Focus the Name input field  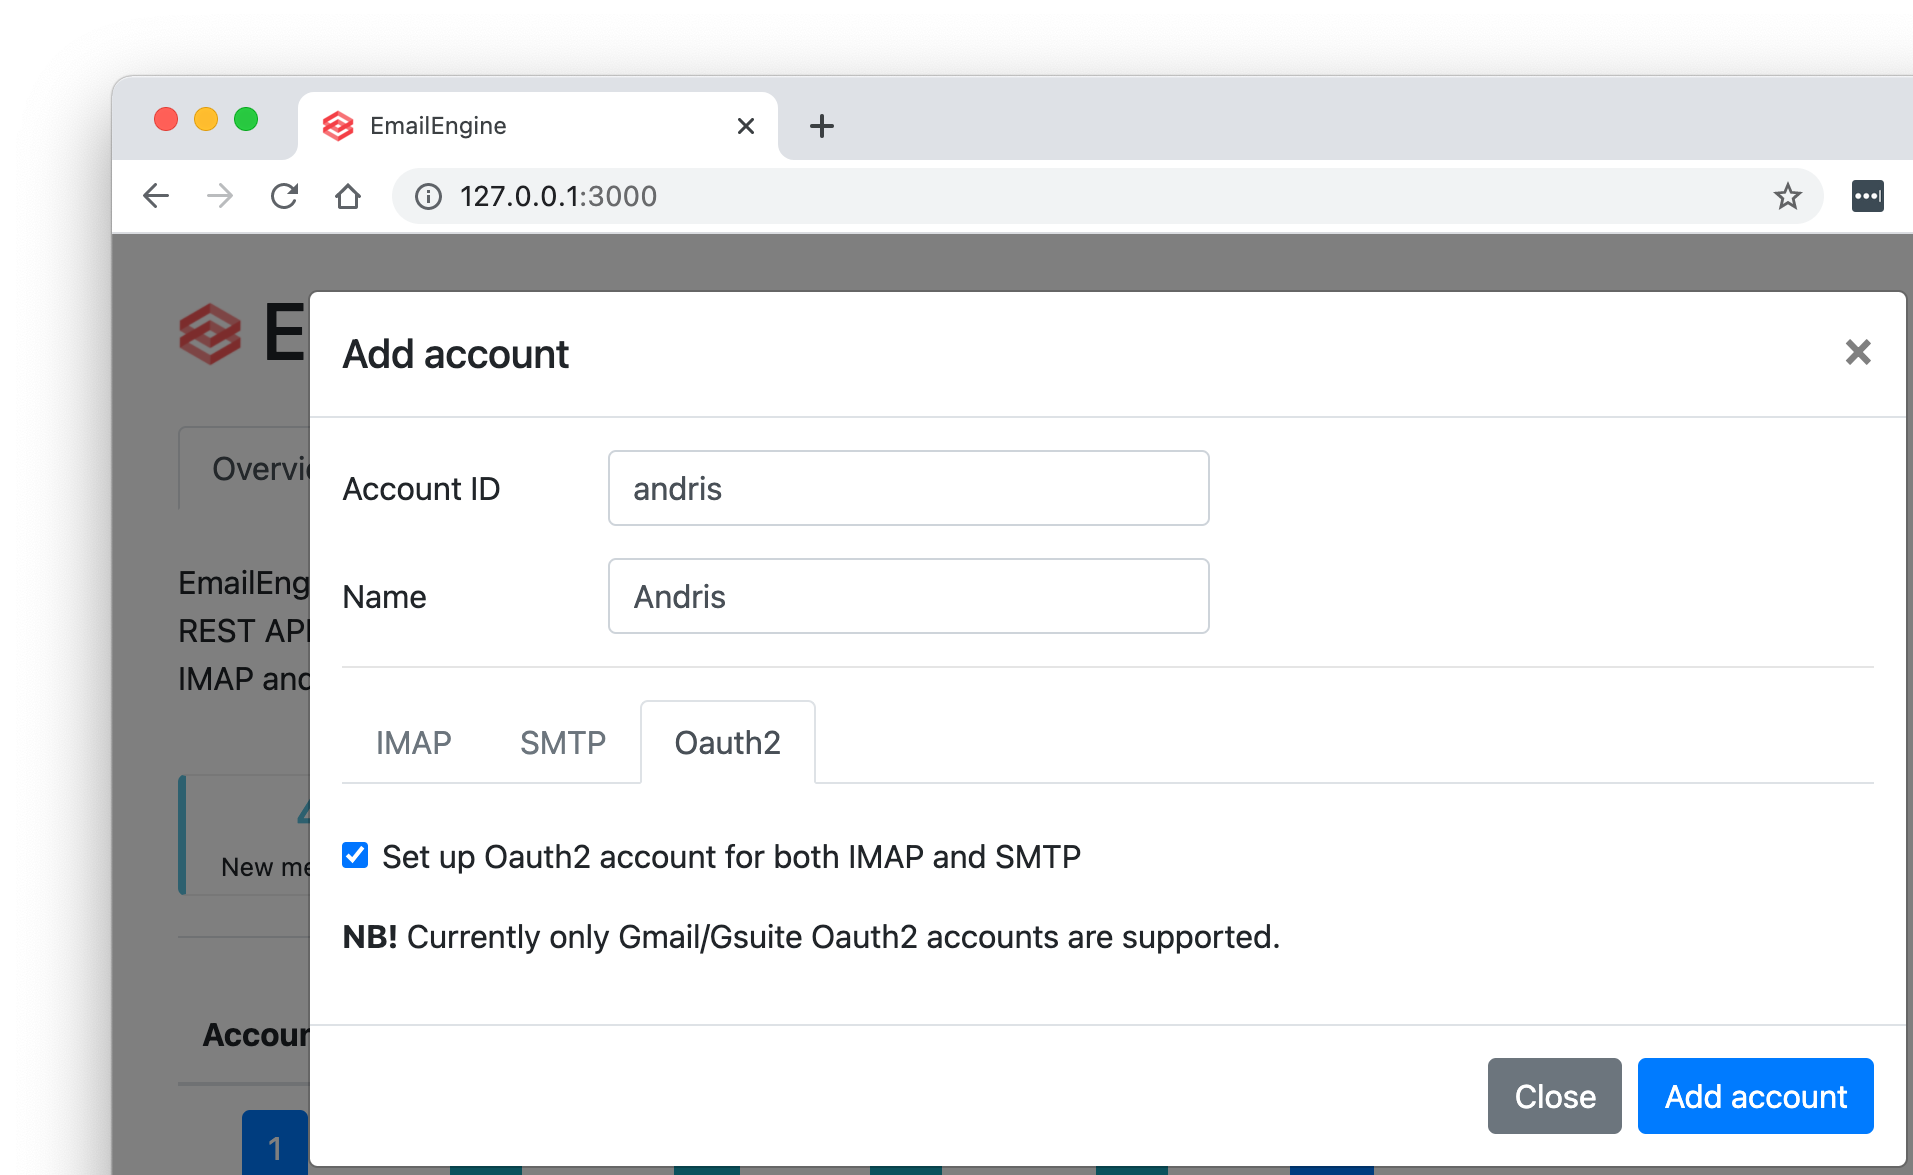[x=909, y=596]
